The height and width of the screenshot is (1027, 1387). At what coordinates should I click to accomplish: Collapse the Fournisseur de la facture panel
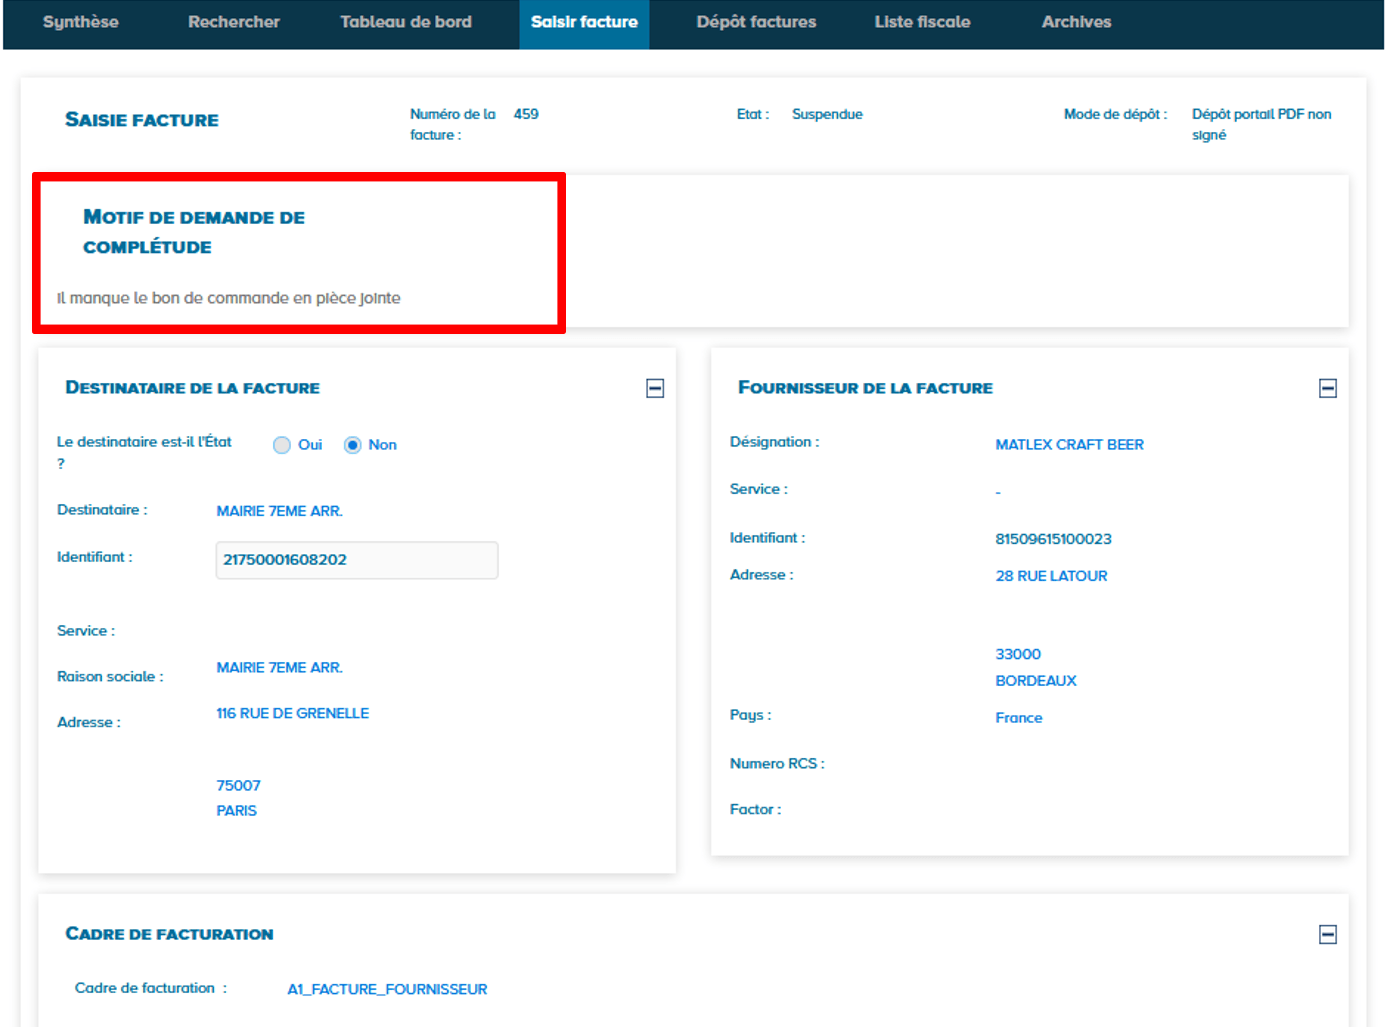[x=1327, y=388]
